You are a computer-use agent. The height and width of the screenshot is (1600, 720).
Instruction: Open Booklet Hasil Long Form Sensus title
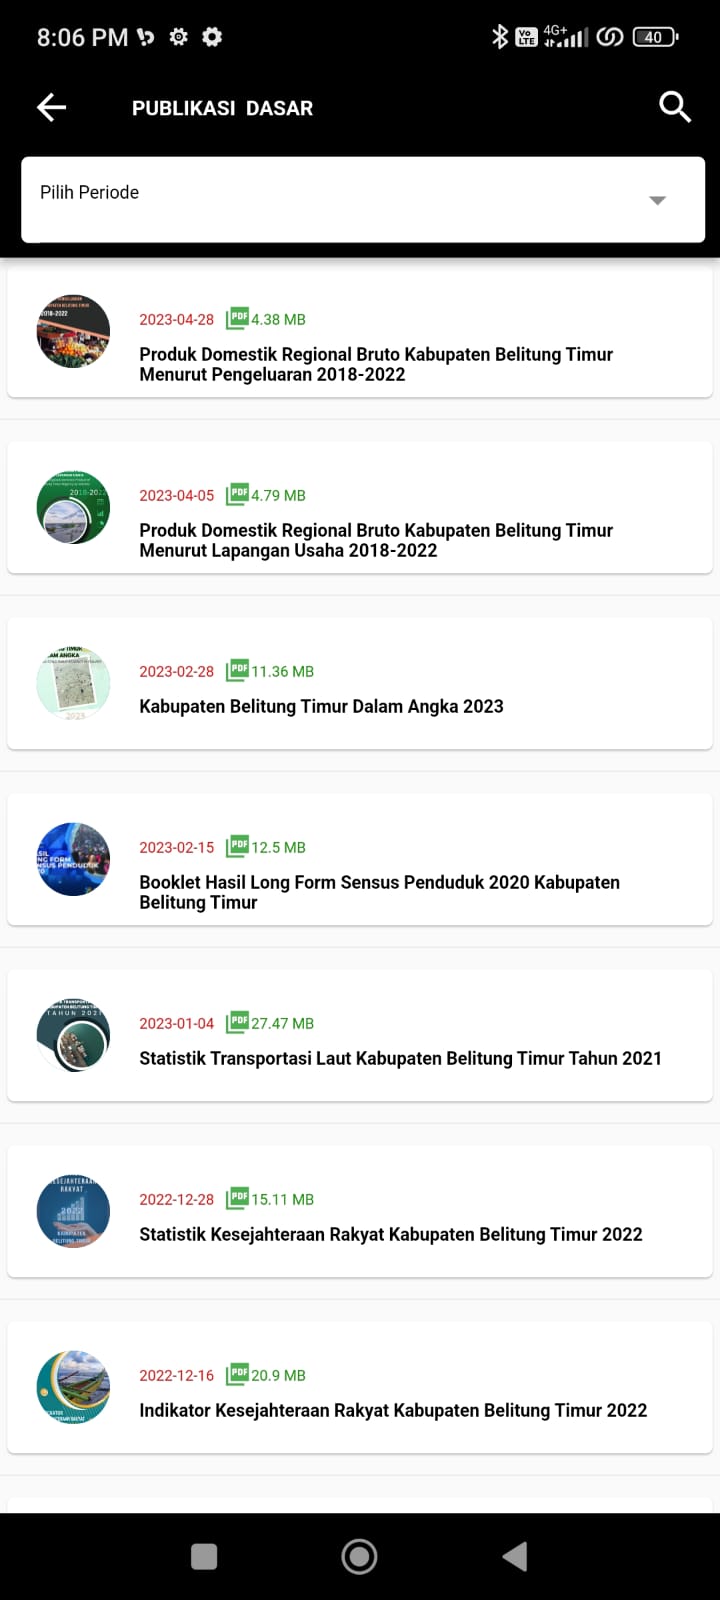tap(379, 892)
